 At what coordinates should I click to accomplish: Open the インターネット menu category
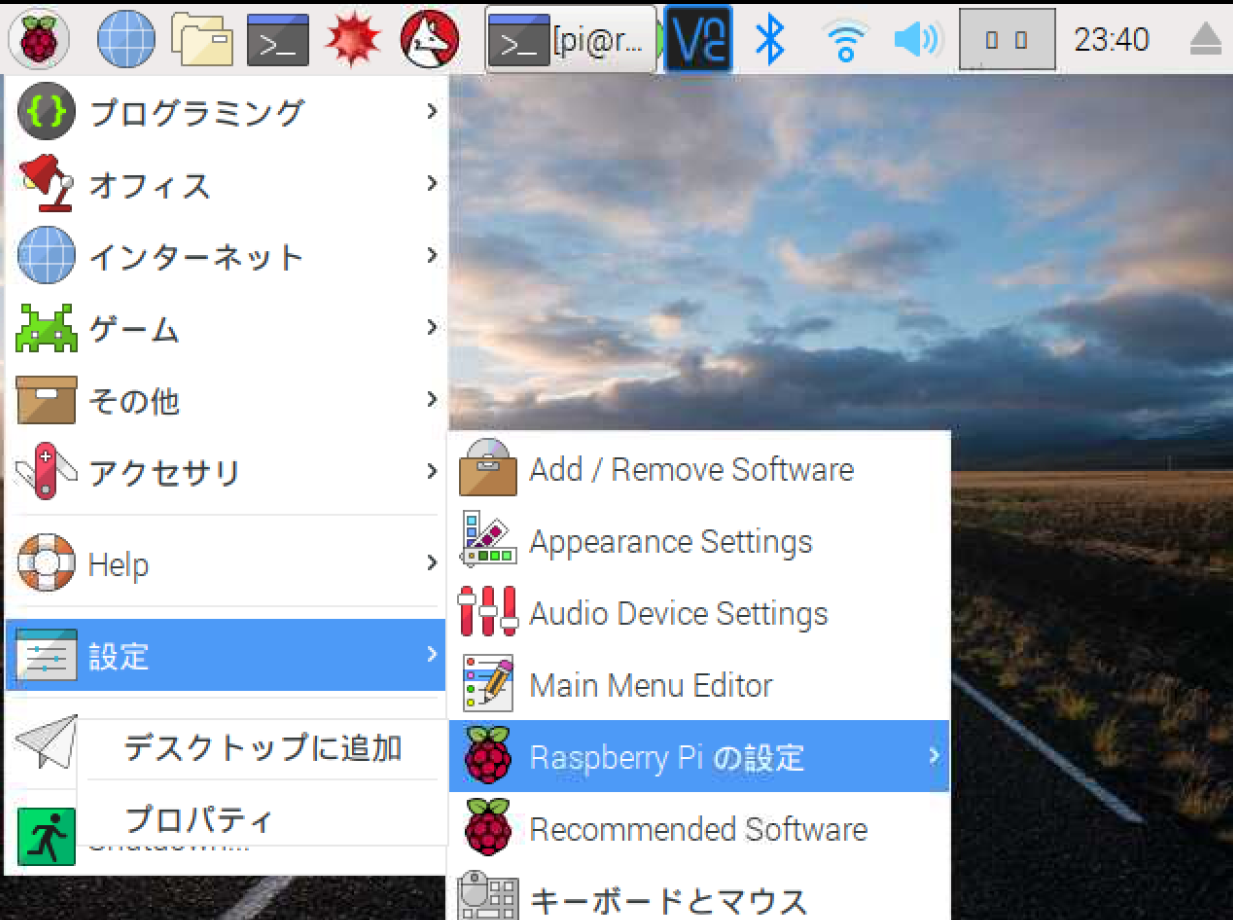tap(226, 257)
